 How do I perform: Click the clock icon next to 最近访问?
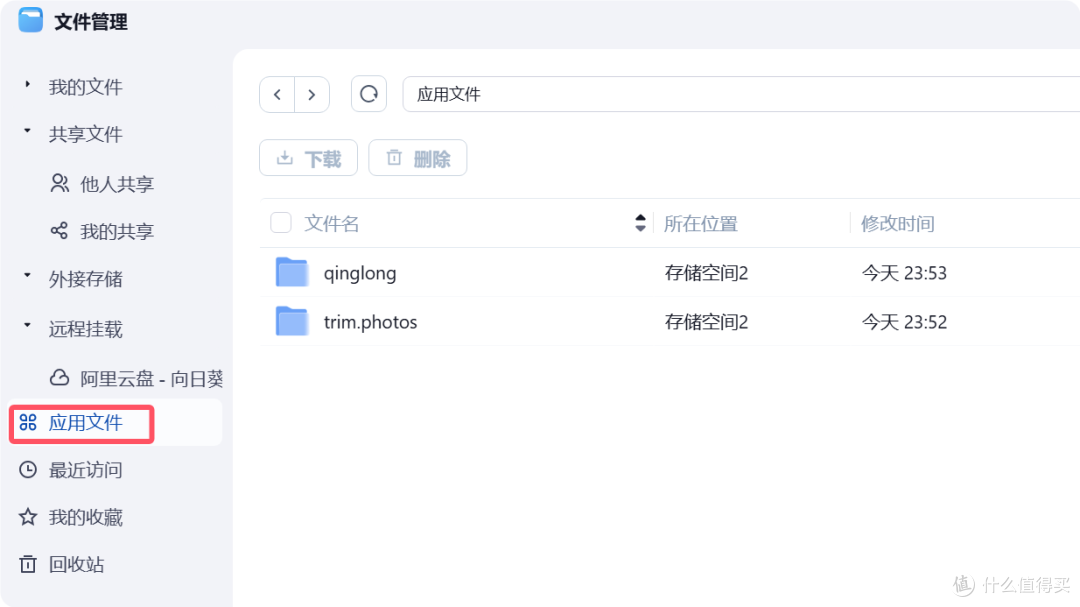[29, 470]
